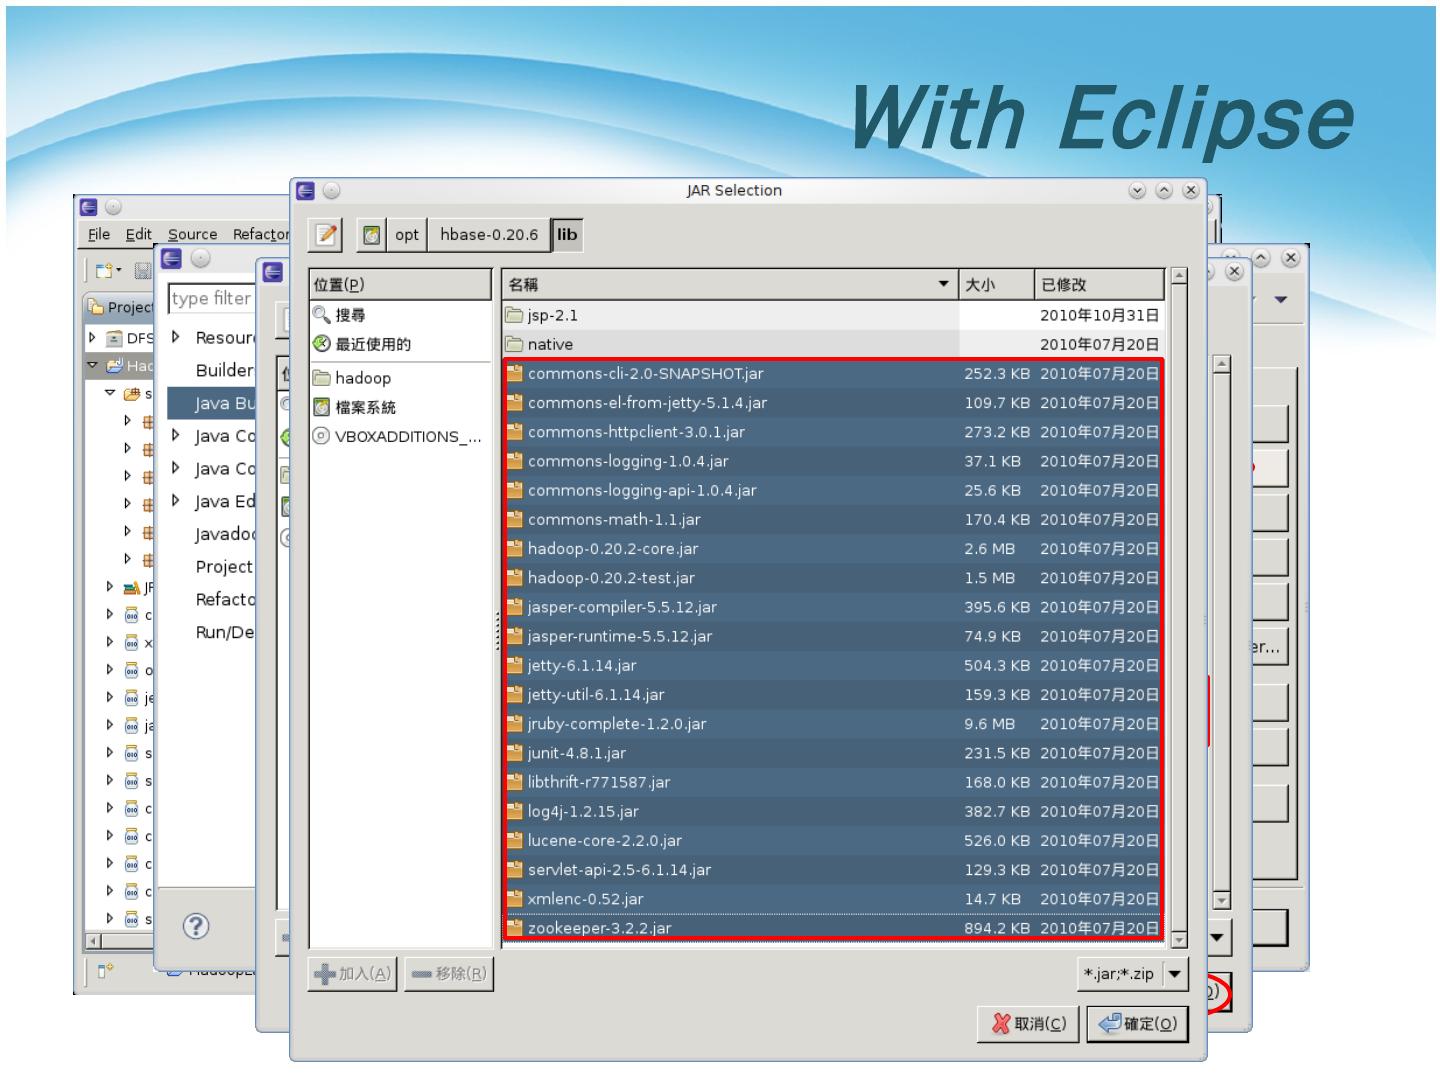
Task: Click the file list scrollbar down arrow
Action: (x=1179, y=939)
